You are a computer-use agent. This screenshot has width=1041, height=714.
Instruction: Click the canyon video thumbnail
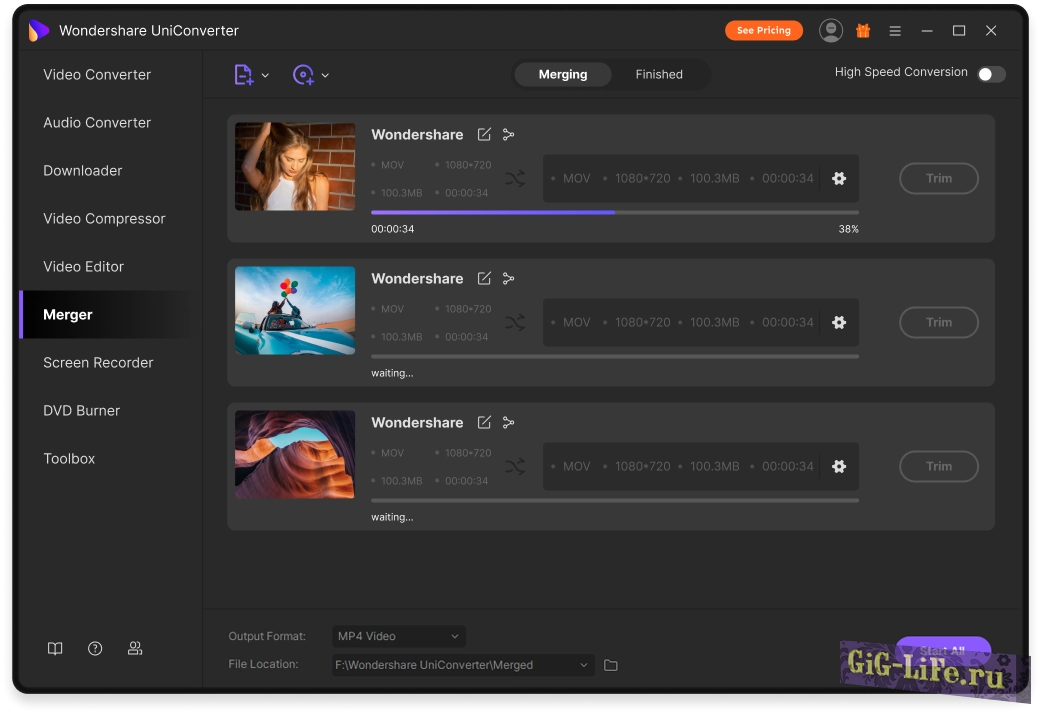pos(295,455)
